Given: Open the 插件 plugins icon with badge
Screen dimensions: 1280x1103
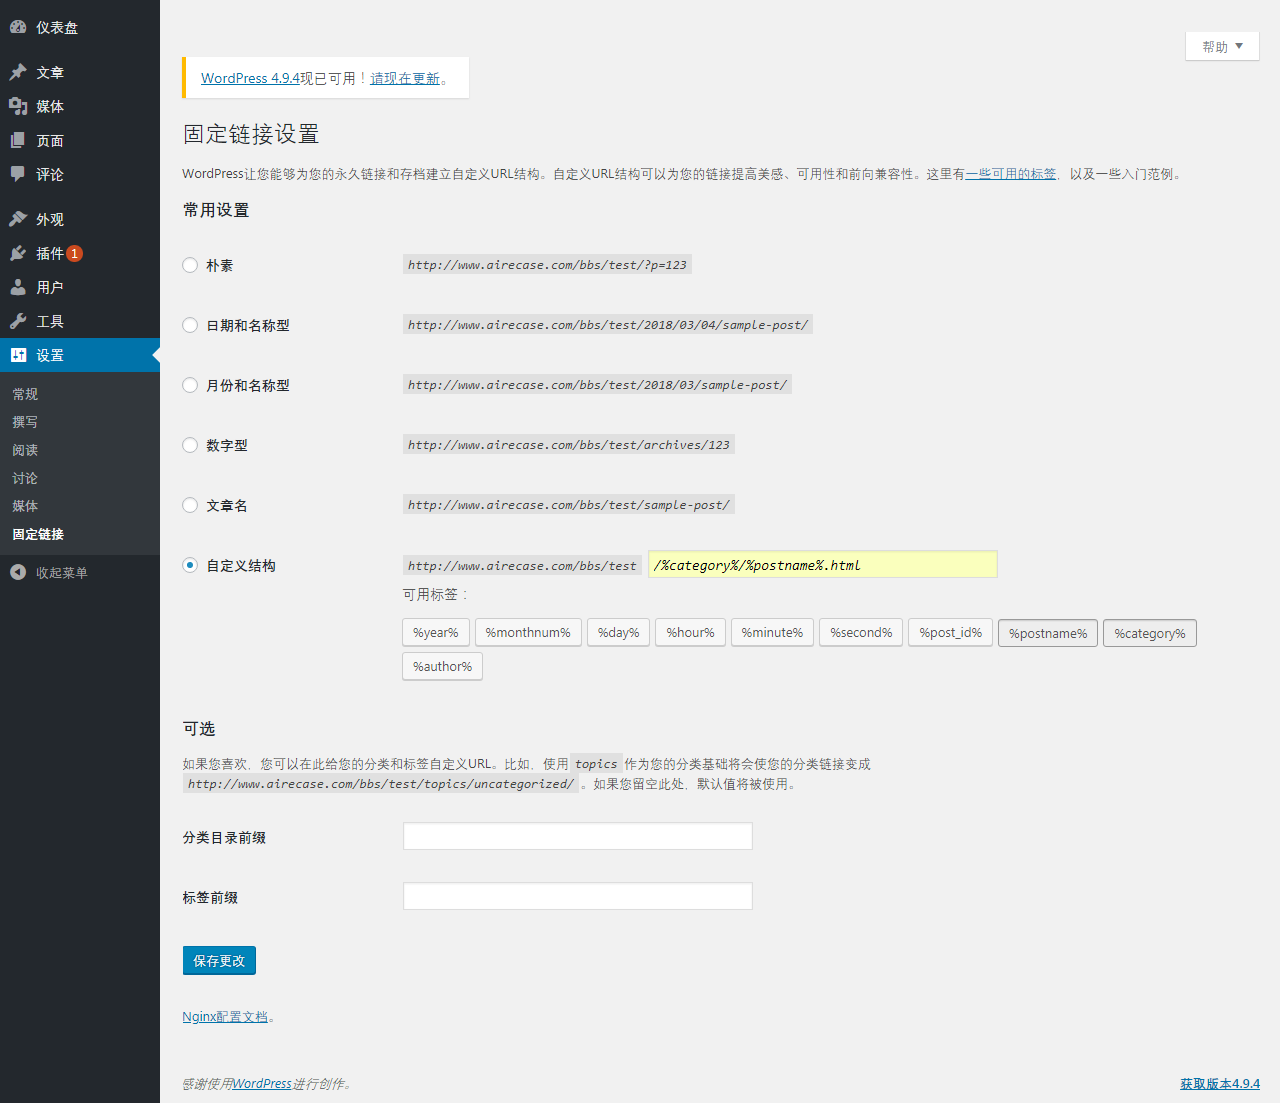Looking at the screenshot, I should pos(18,253).
